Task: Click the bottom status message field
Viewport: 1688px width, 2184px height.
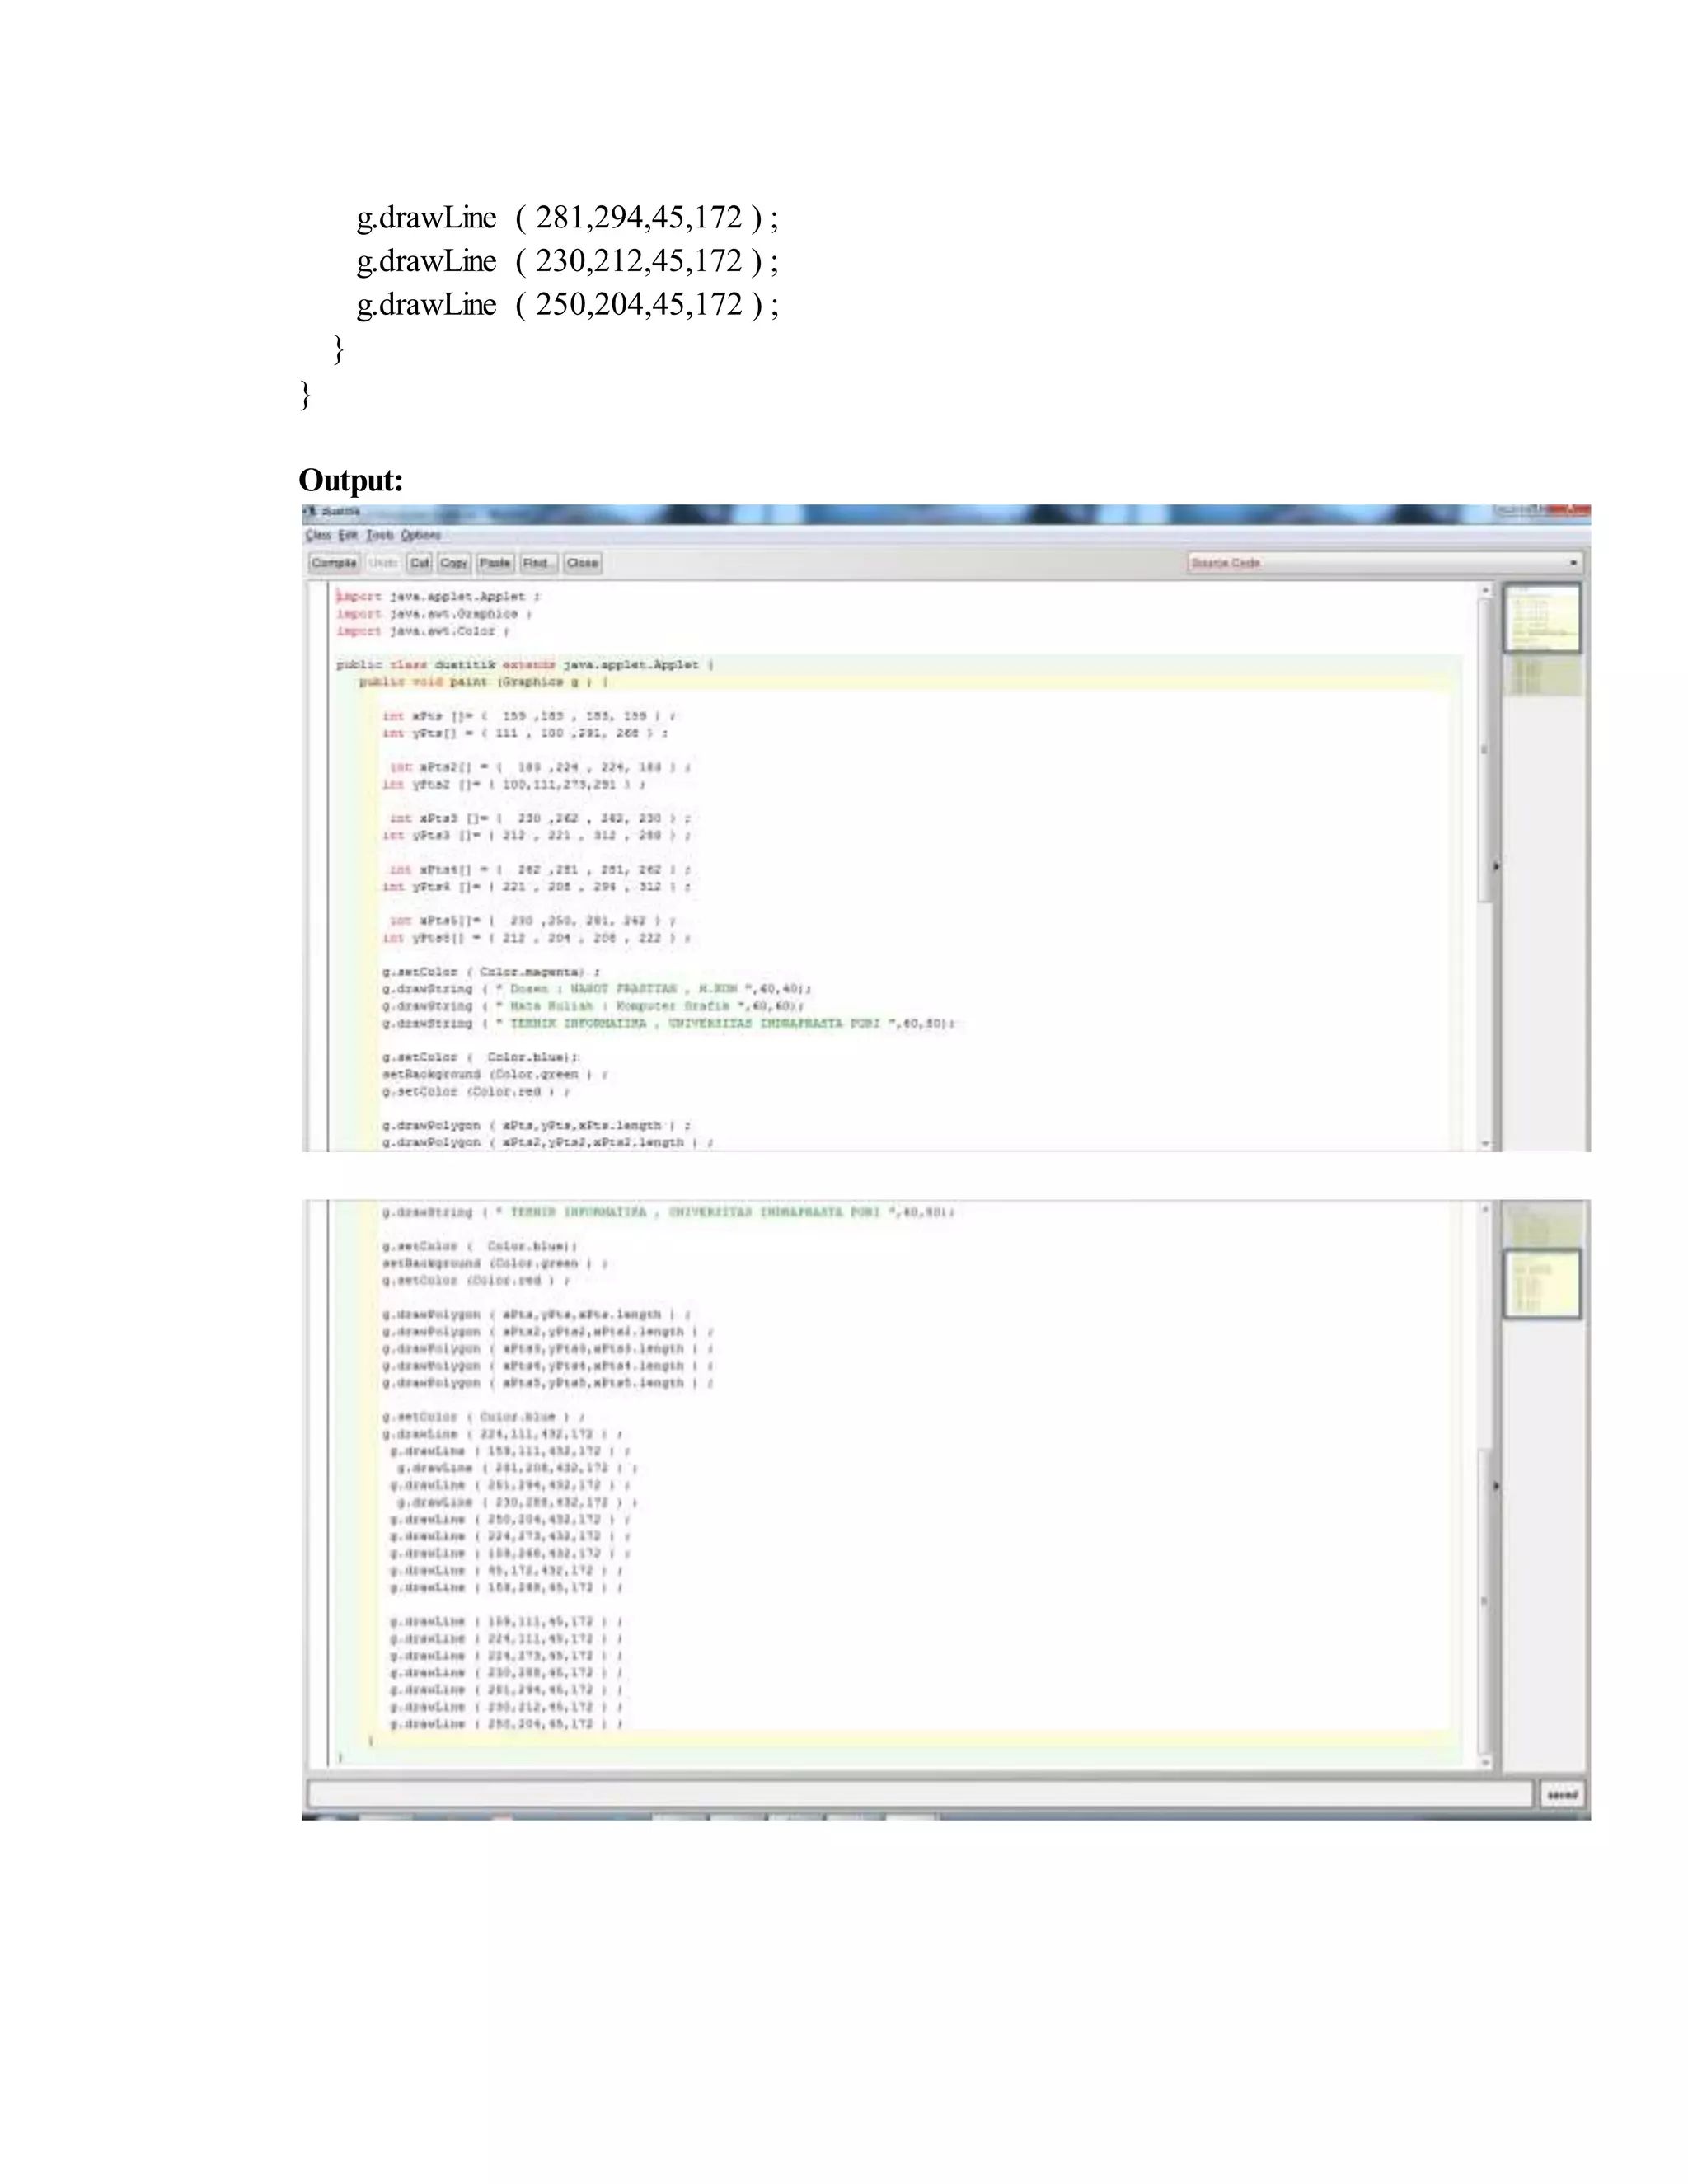Action: click(x=918, y=1794)
